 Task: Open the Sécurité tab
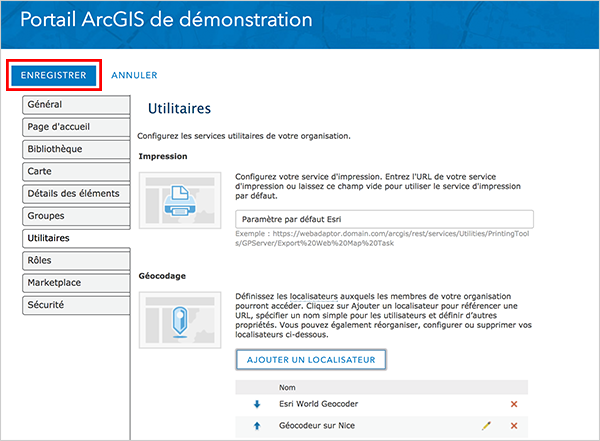tap(76, 305)
